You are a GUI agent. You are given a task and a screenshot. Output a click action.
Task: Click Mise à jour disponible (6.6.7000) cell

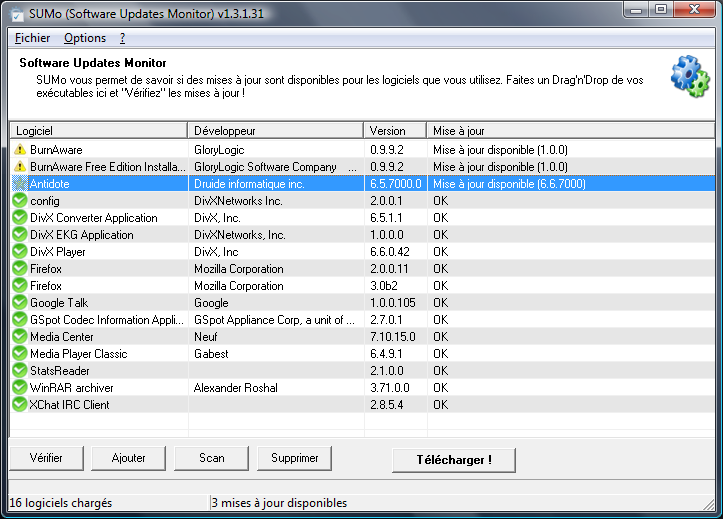pos(509,184)
